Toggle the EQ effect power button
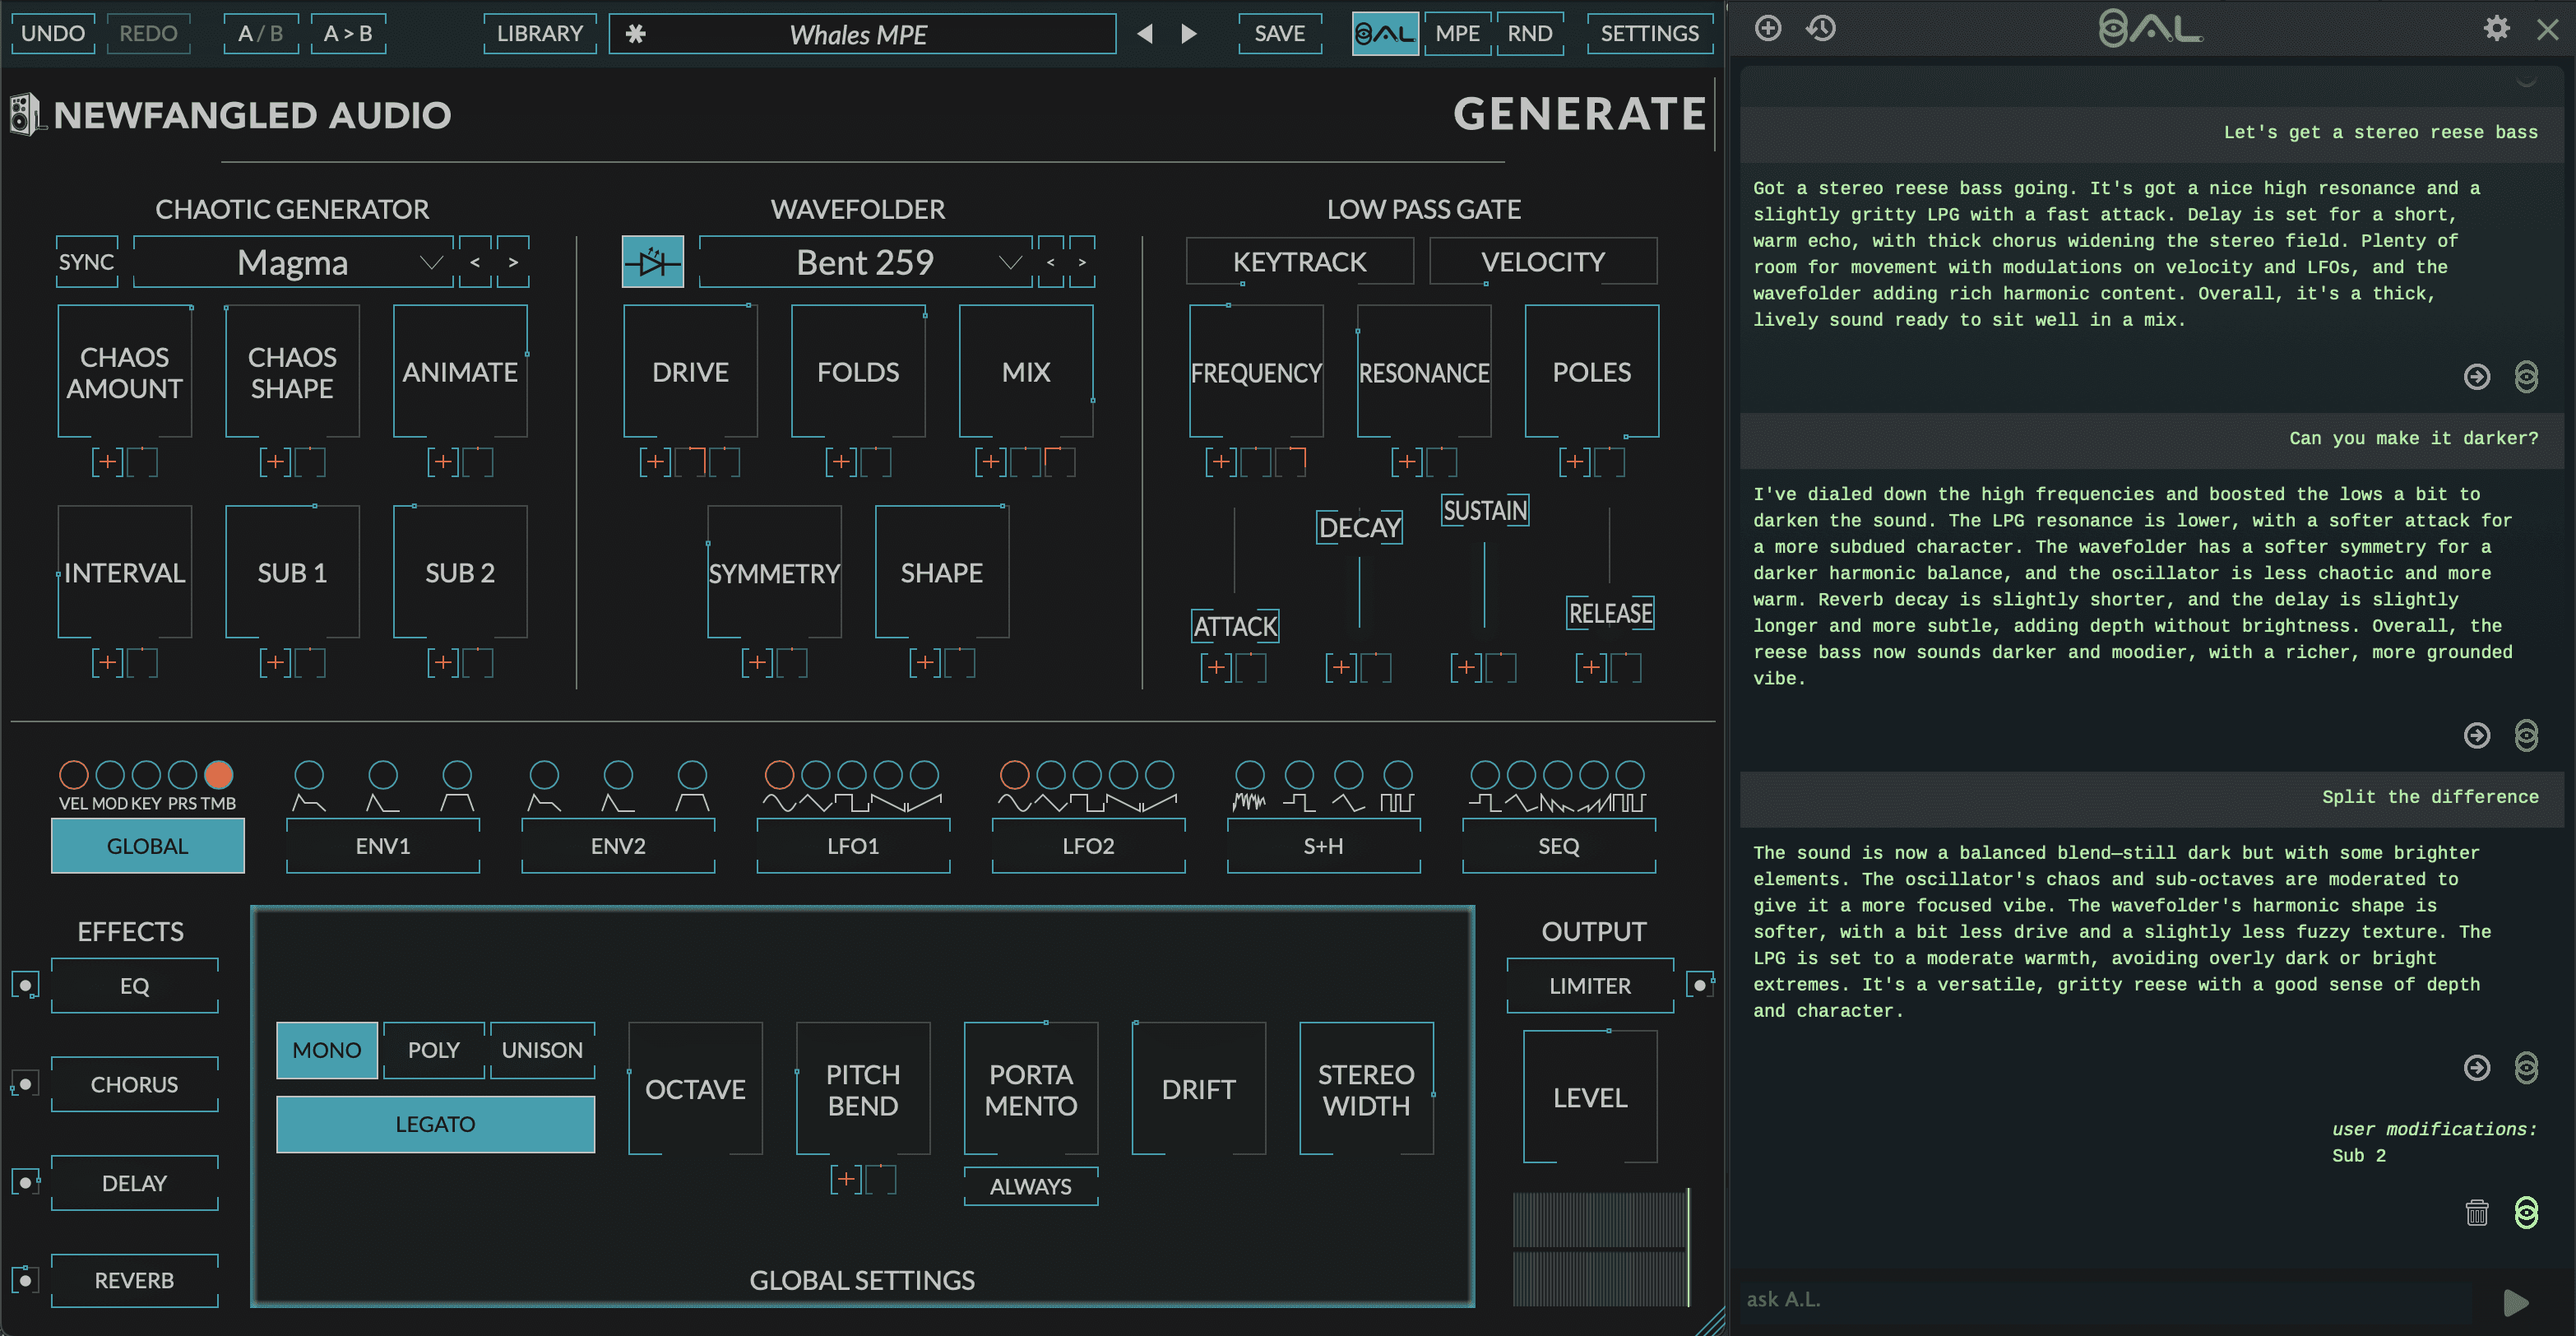 pyautogui.click(x=26, y=985)
